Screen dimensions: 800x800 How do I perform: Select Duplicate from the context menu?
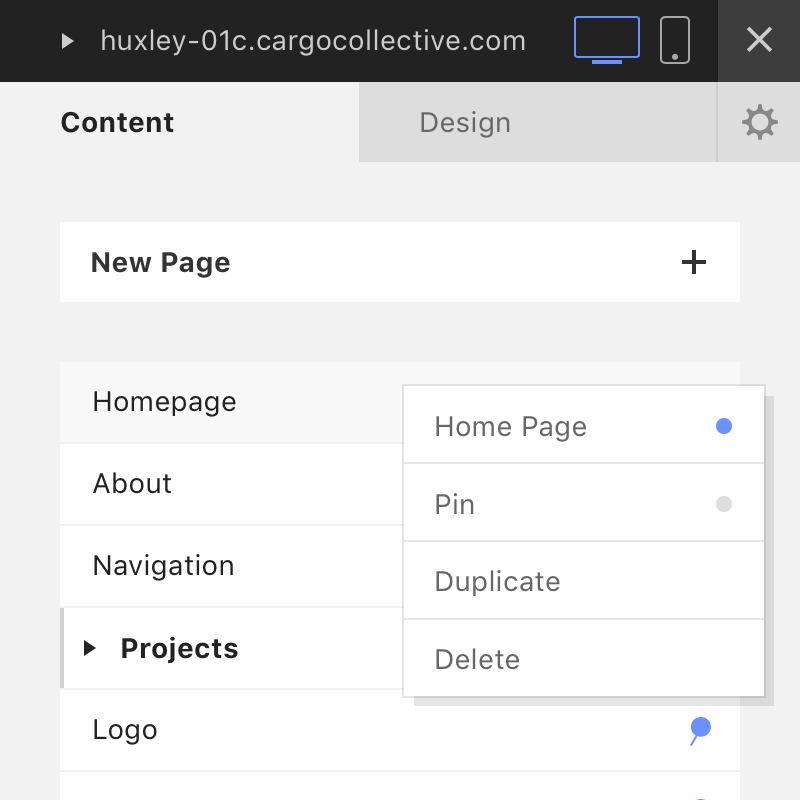coord(497,582)
